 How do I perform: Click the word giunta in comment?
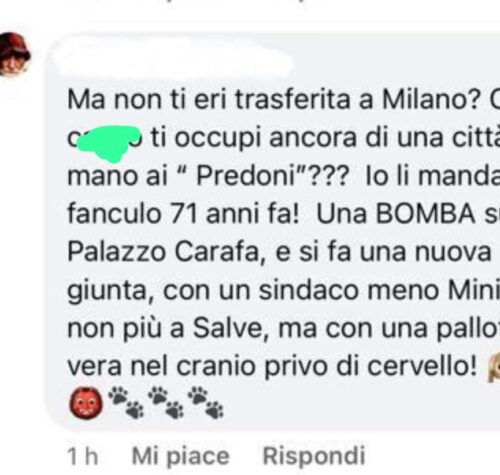pos(107,292)
